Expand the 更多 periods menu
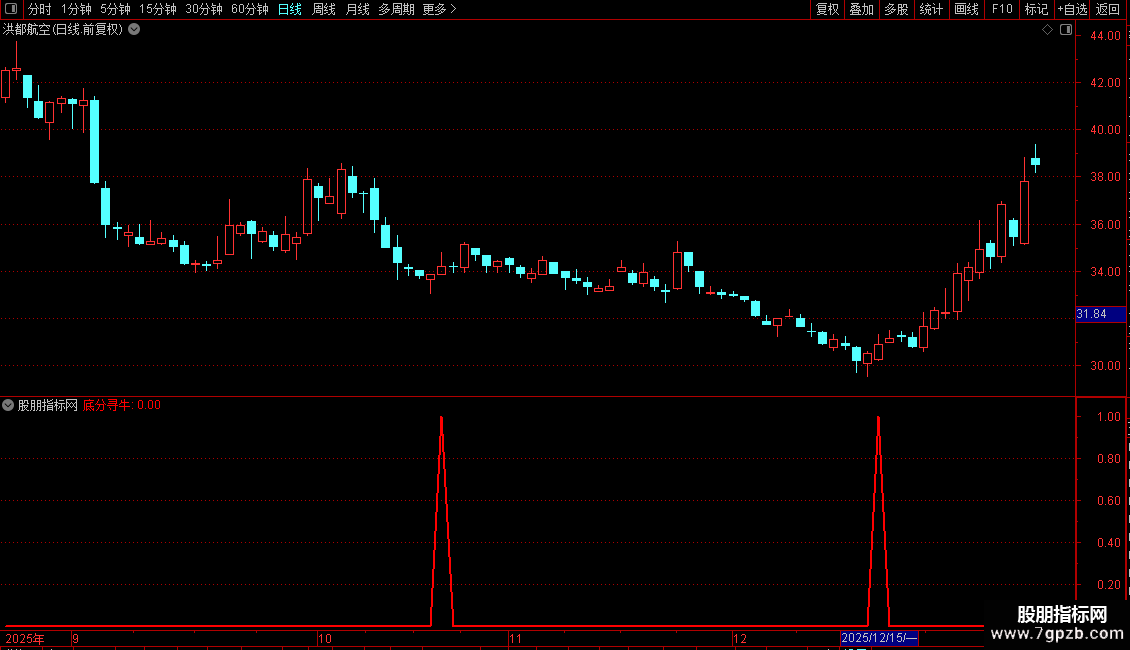Viewport: 1130px width, 650px height. (440, 9)
